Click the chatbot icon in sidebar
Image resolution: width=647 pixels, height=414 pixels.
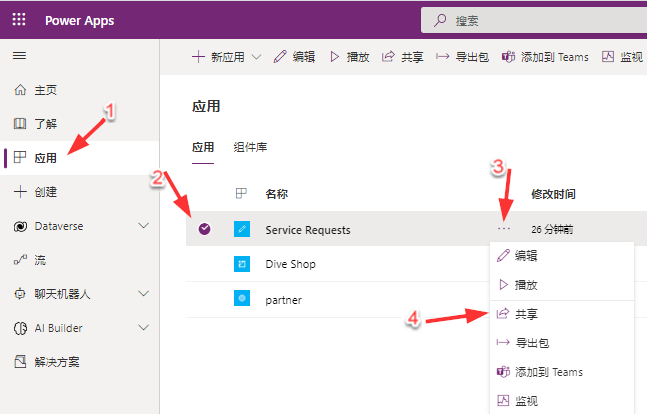(20, 294)
